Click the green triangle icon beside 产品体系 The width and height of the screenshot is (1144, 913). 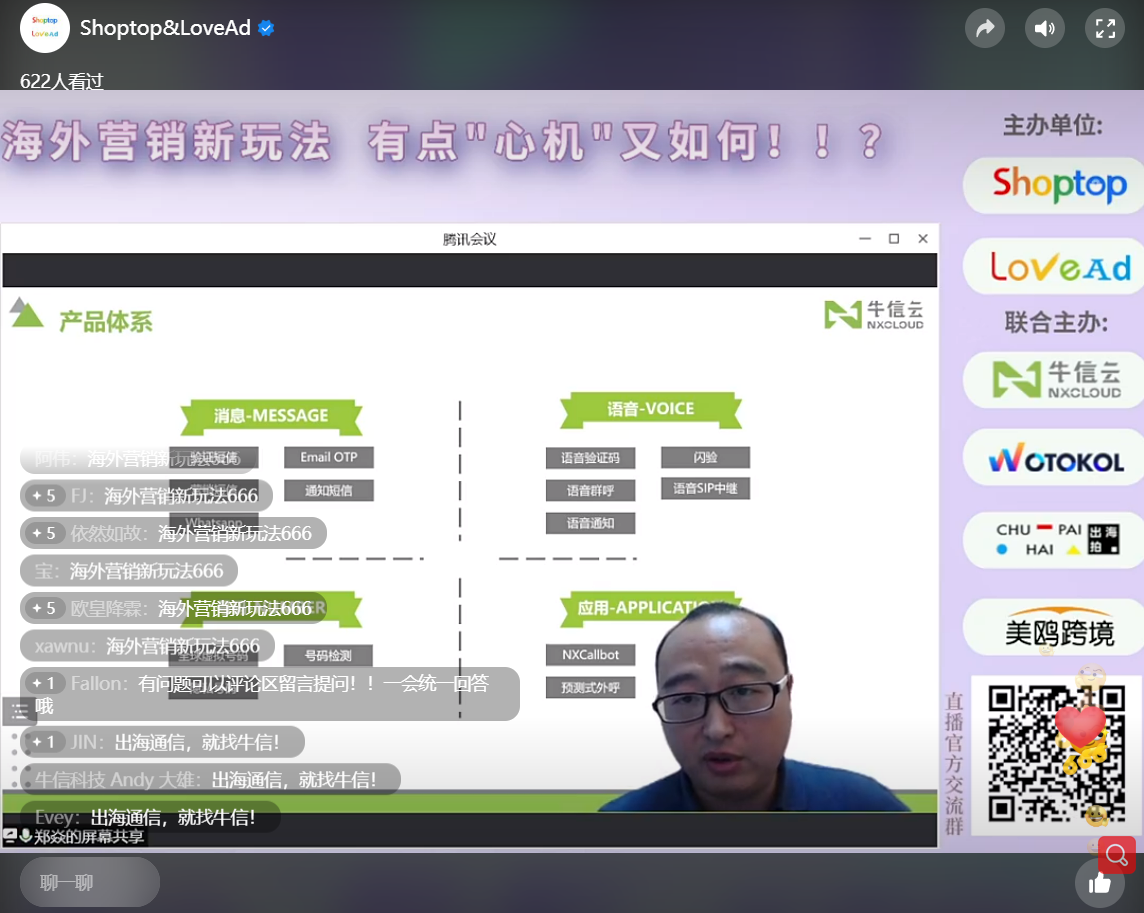click(26, 312)
